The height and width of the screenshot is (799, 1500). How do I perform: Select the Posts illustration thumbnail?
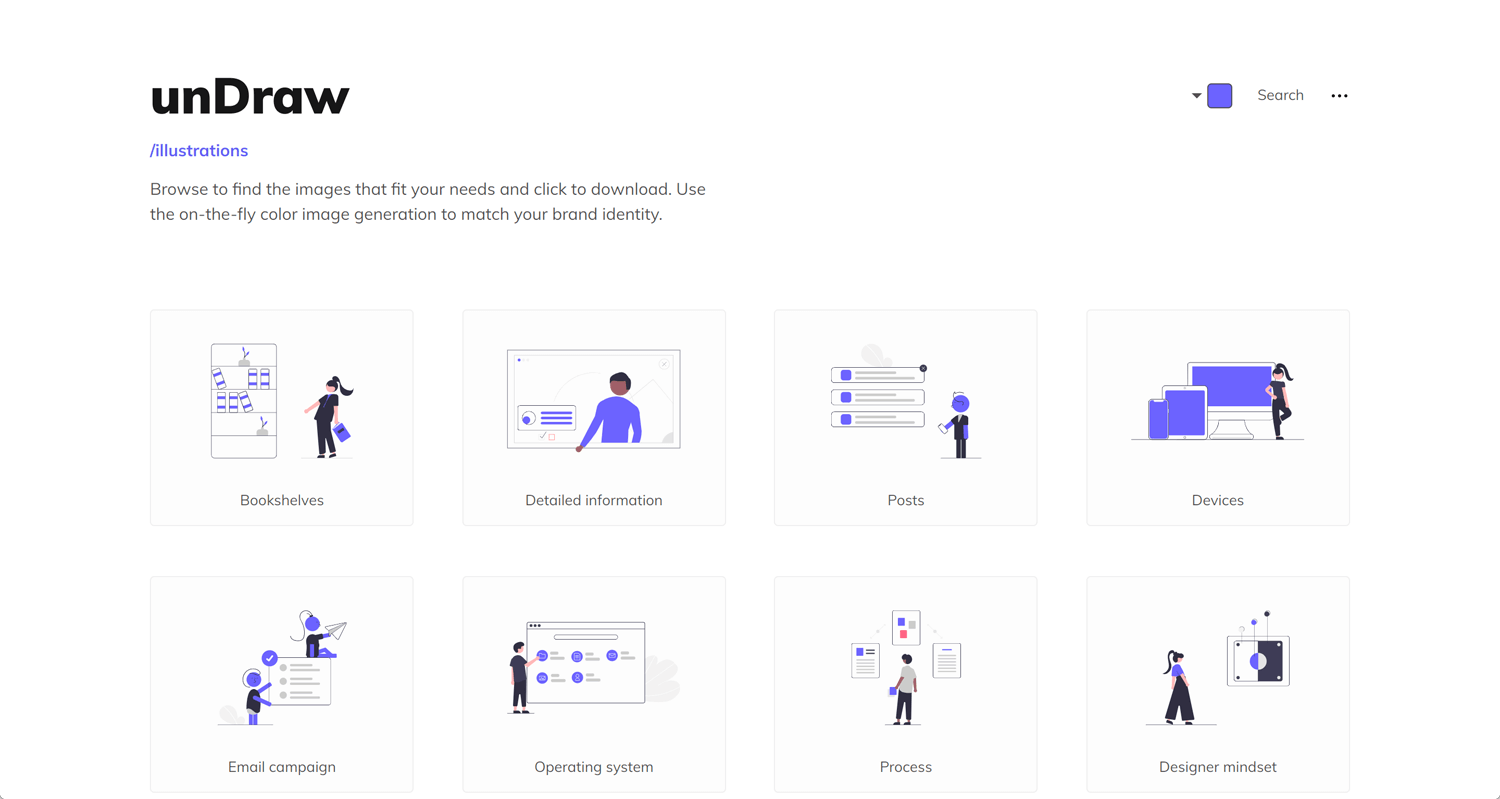coord(906,401)
